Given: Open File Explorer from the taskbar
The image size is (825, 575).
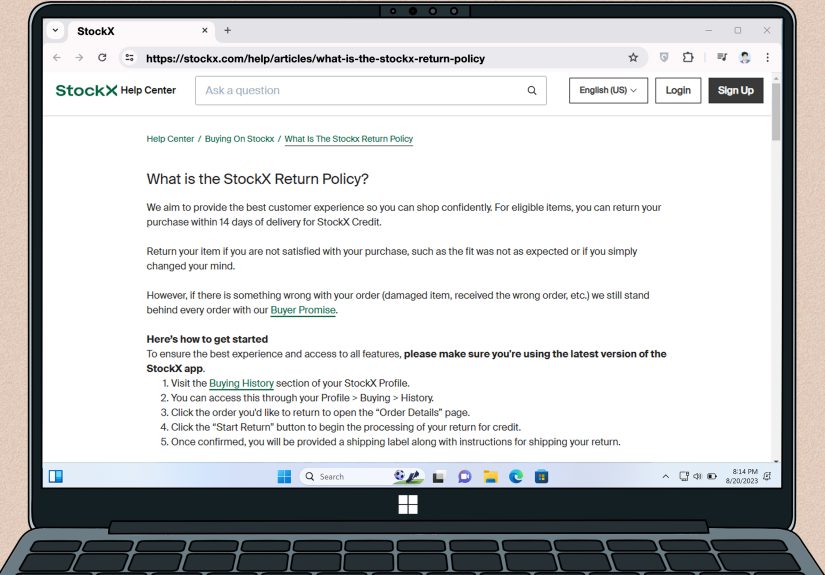Looking at the screenshot, I should 490,477.
